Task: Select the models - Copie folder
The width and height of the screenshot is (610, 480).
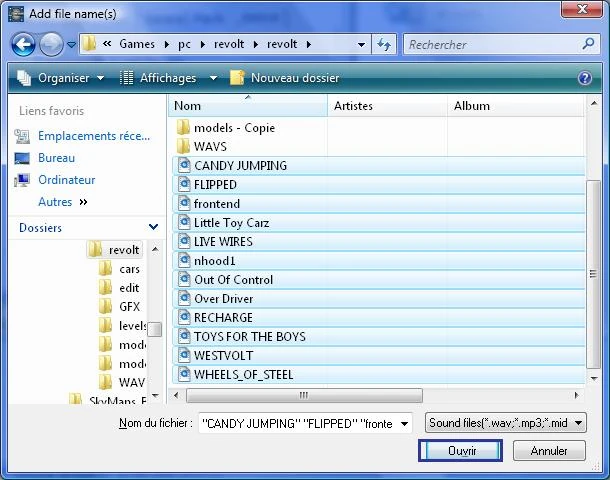Action: pyautogui.click(x=226, y=128)
